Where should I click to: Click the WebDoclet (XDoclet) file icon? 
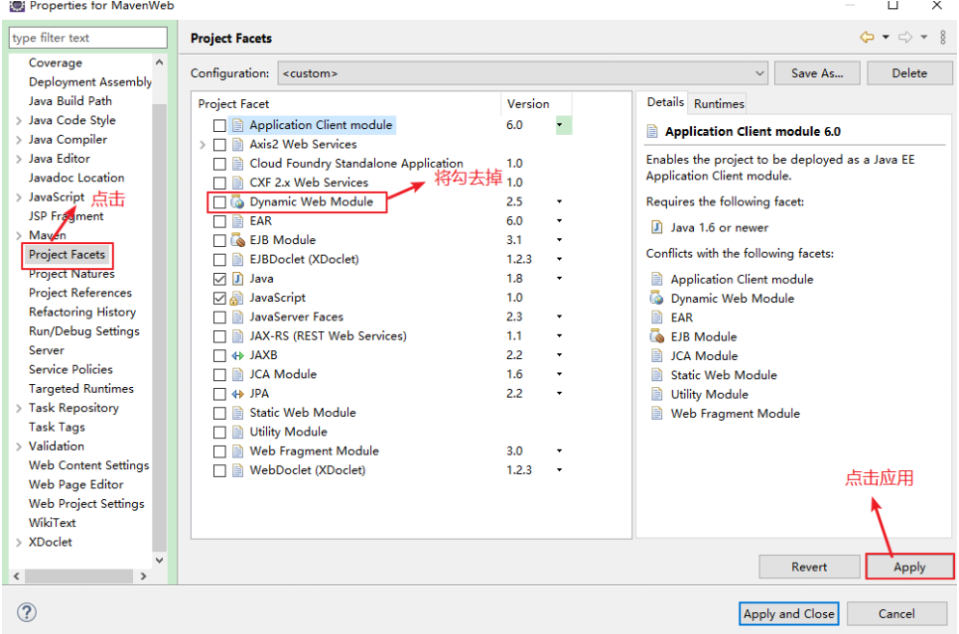point(237,471)
